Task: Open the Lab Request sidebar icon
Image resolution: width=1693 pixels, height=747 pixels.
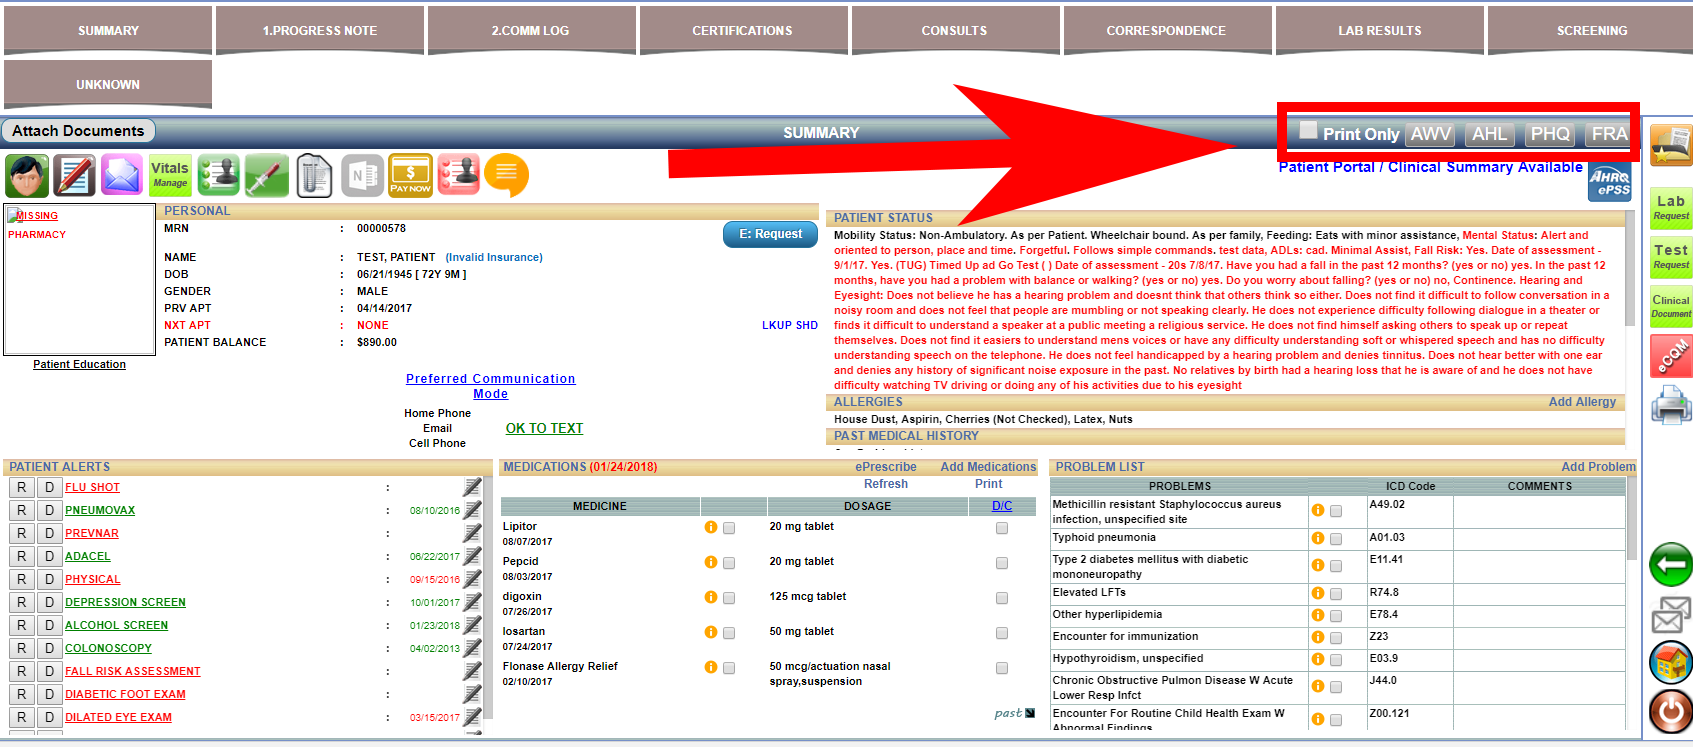Action: (x=1670, y=208)
